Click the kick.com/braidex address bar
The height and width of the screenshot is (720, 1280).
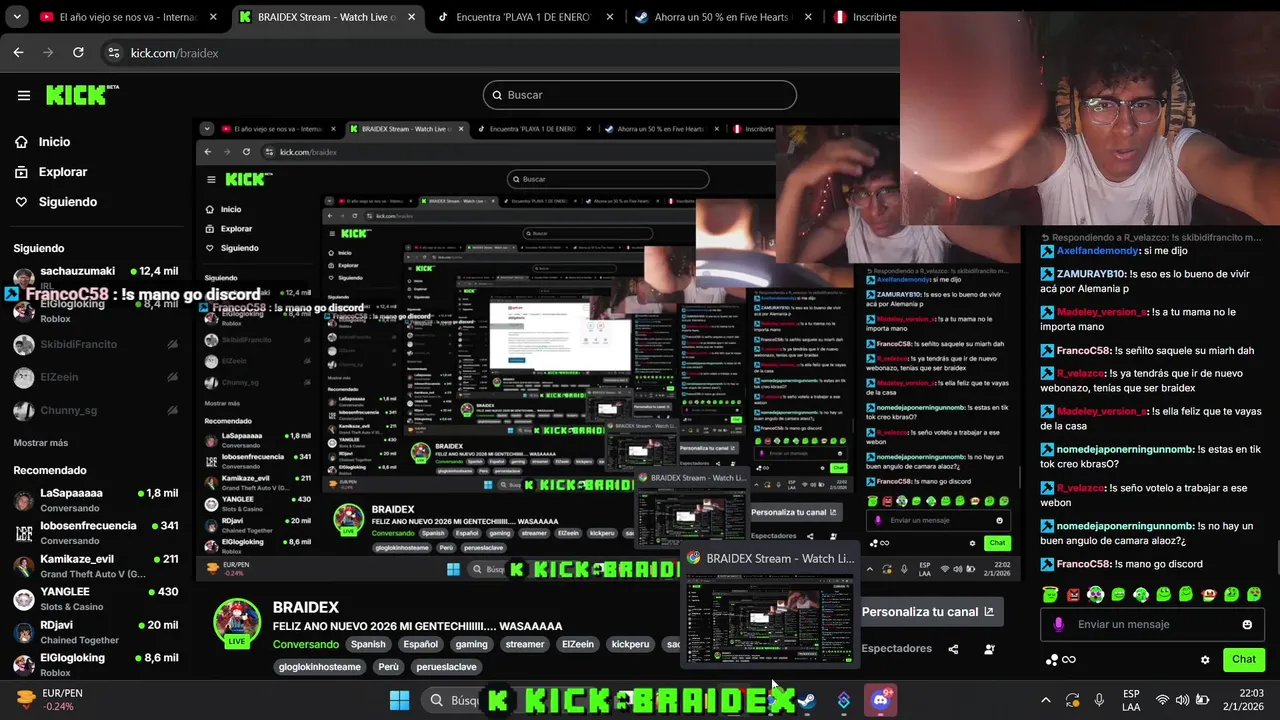point(500,53)
